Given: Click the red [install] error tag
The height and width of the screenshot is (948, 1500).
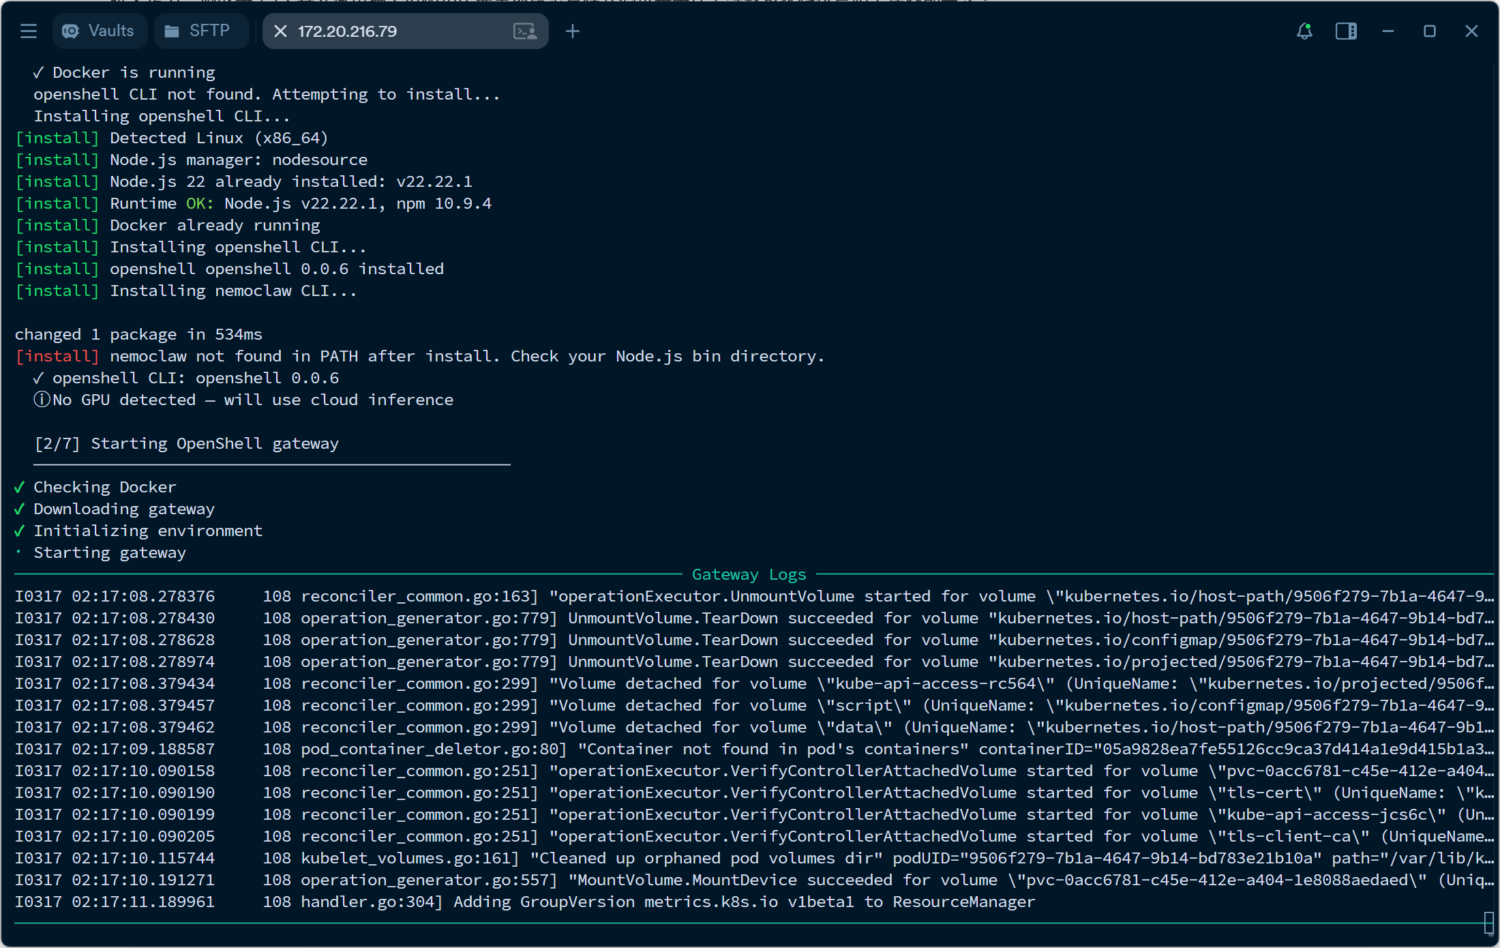Looking at the screenshot, I should pos(57,356).
